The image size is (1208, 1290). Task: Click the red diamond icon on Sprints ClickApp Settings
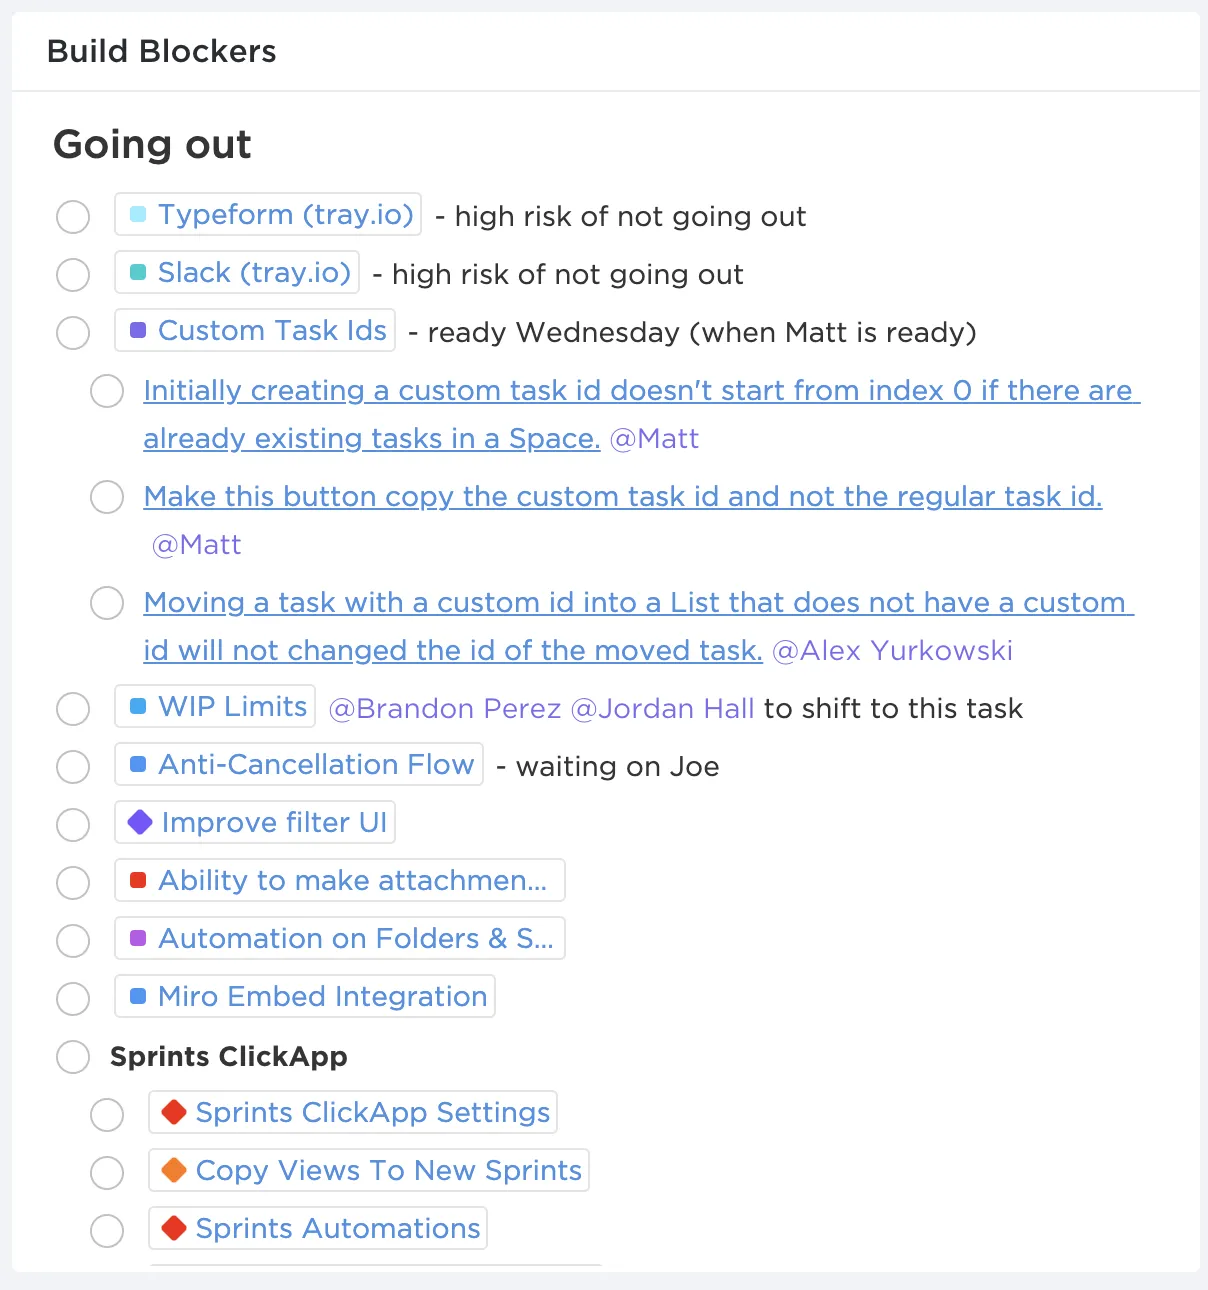coord(174,1112)
